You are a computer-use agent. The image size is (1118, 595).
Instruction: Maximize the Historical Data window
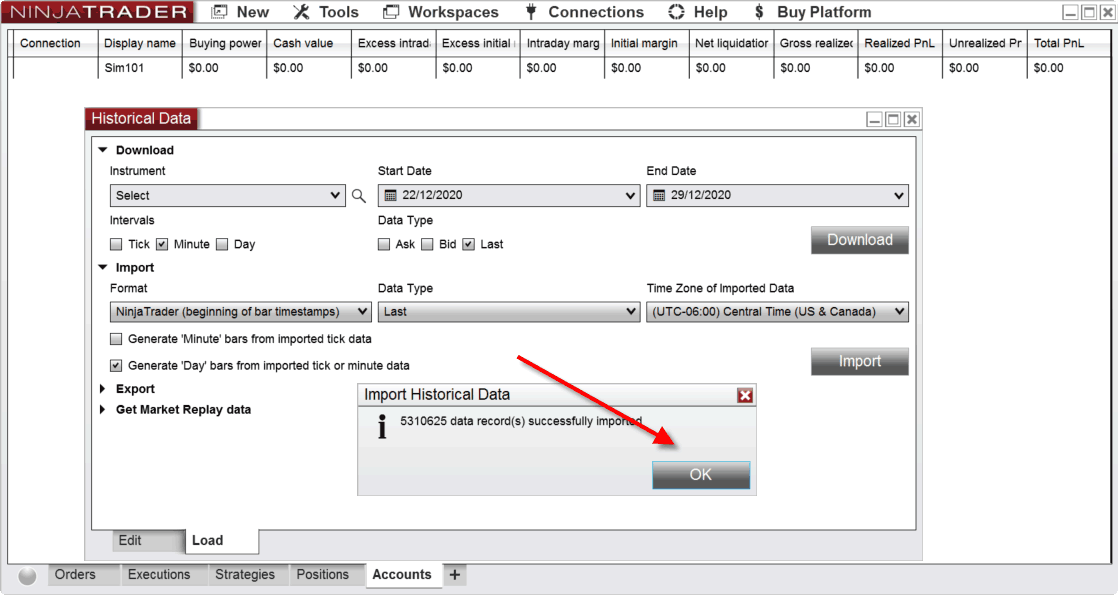[x=893, y=119]
